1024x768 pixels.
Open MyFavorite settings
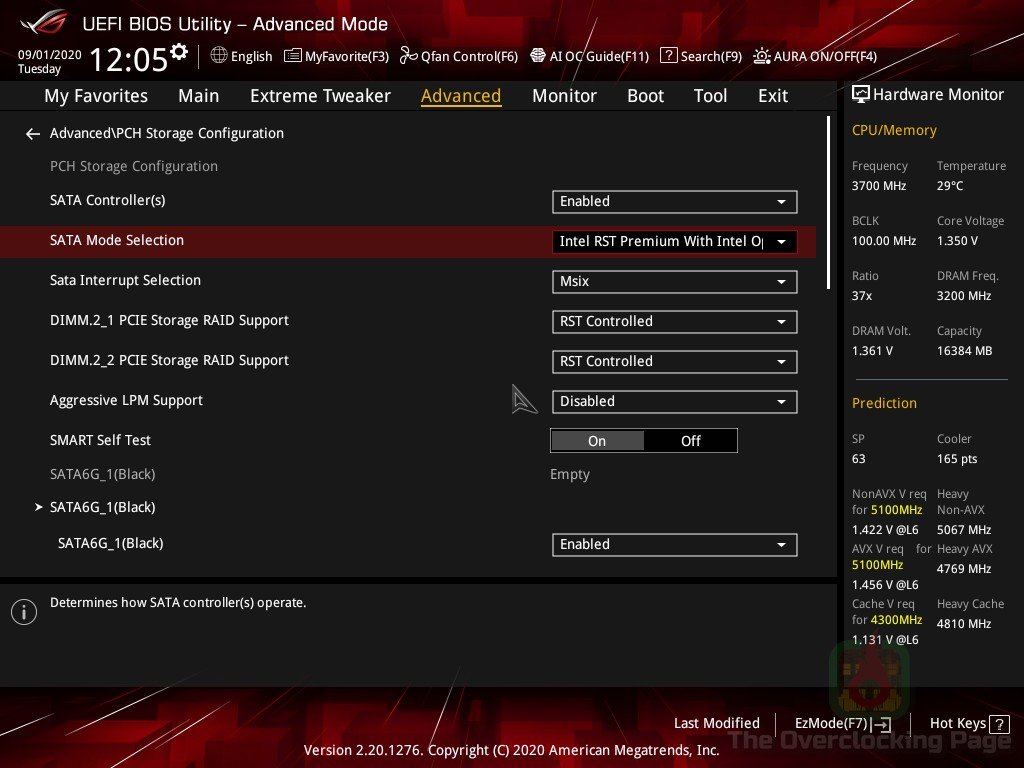point(336,56)
